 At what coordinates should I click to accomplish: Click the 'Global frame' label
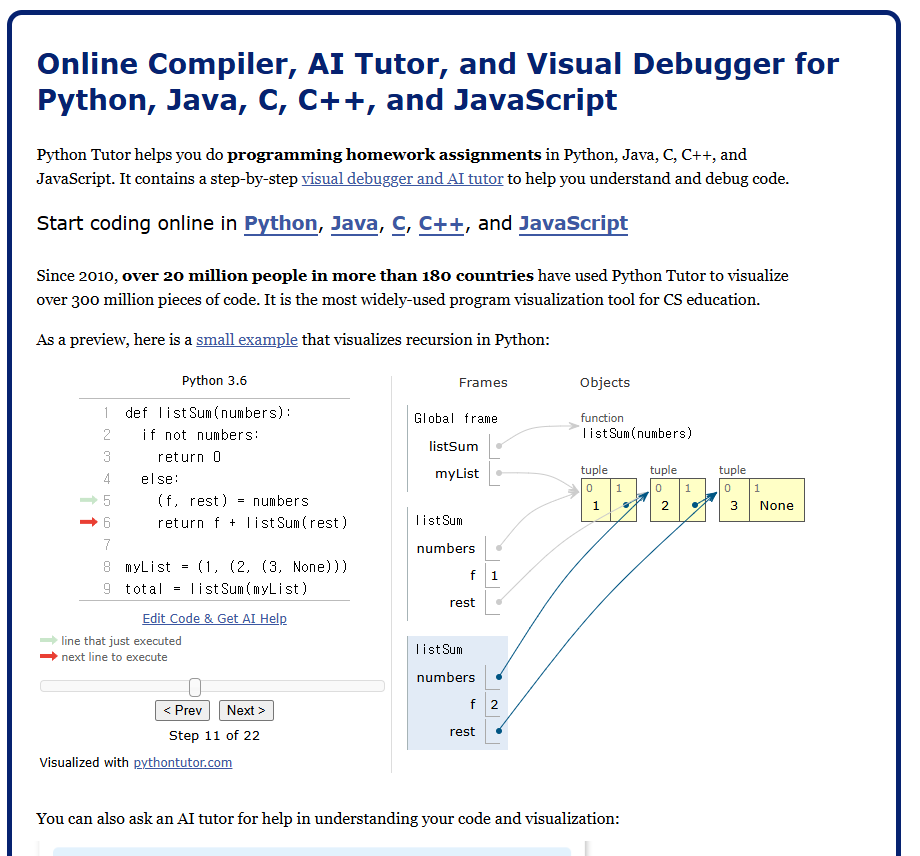[x=456, y=418]
